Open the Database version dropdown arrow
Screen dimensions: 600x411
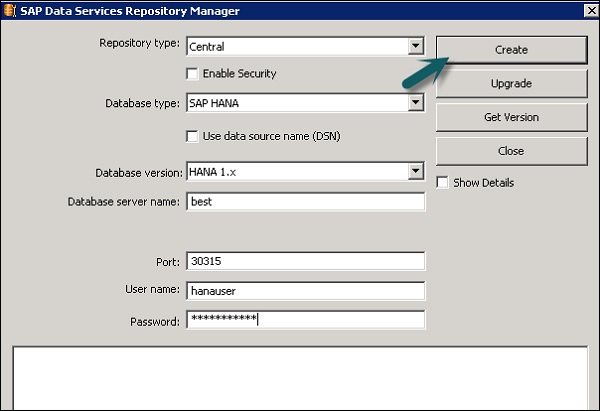pos(415,171)
